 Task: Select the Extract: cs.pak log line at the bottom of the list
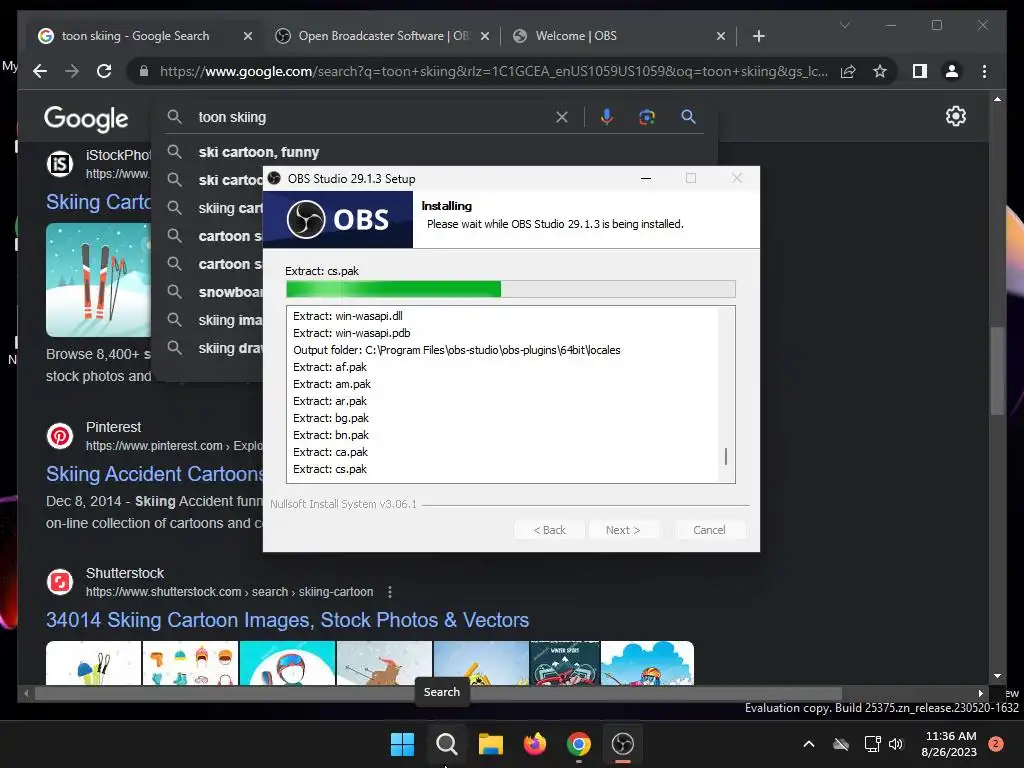pos(330,469)
